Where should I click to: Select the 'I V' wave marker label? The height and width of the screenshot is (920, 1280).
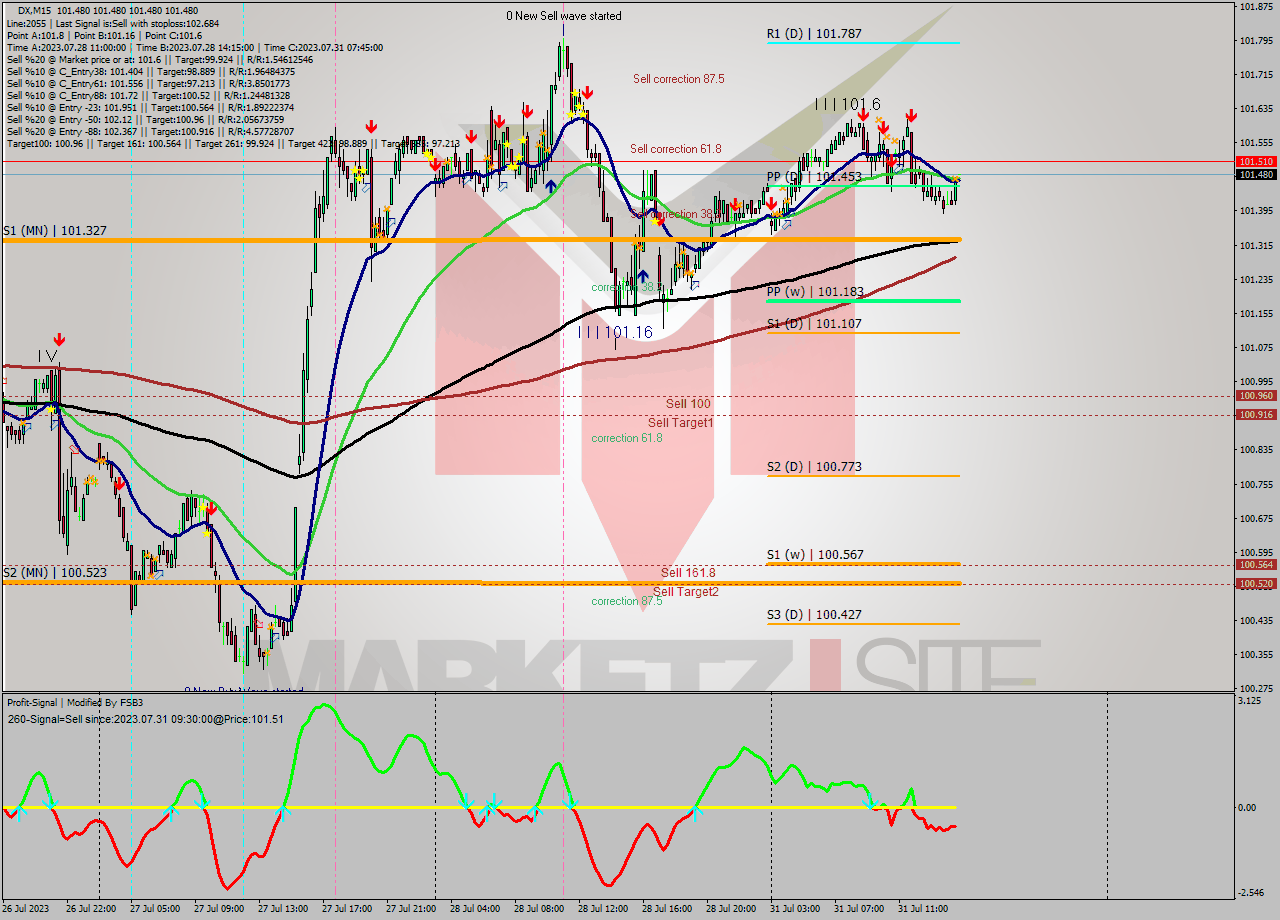point(48,355)
